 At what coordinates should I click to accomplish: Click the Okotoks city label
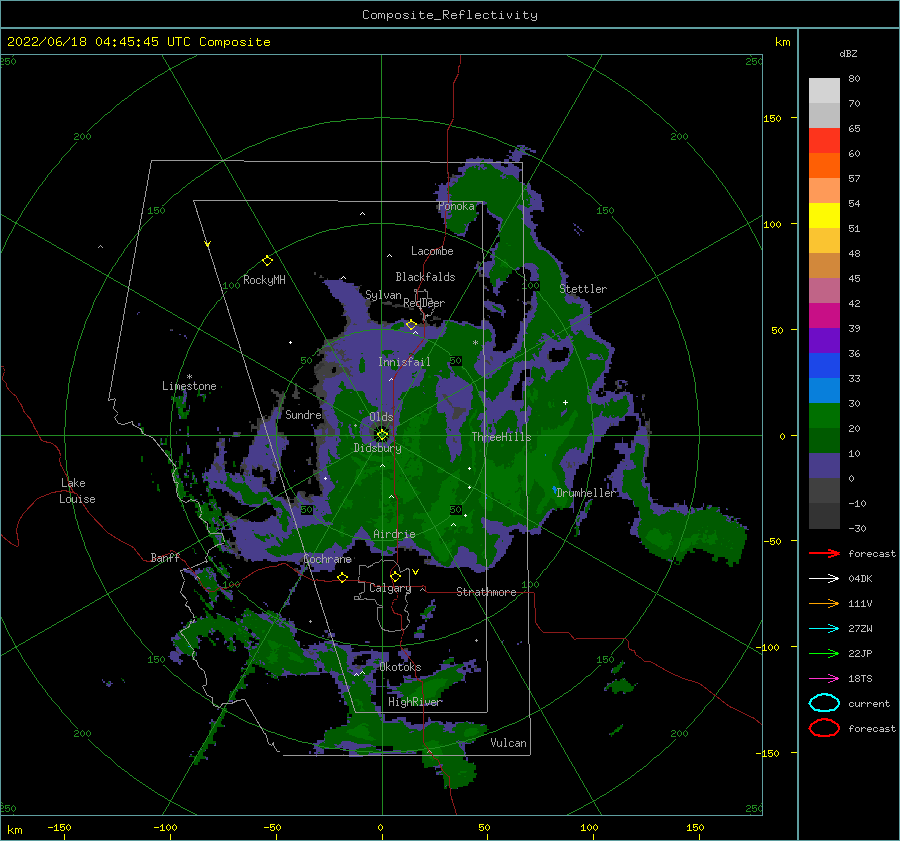click(400, 667)
